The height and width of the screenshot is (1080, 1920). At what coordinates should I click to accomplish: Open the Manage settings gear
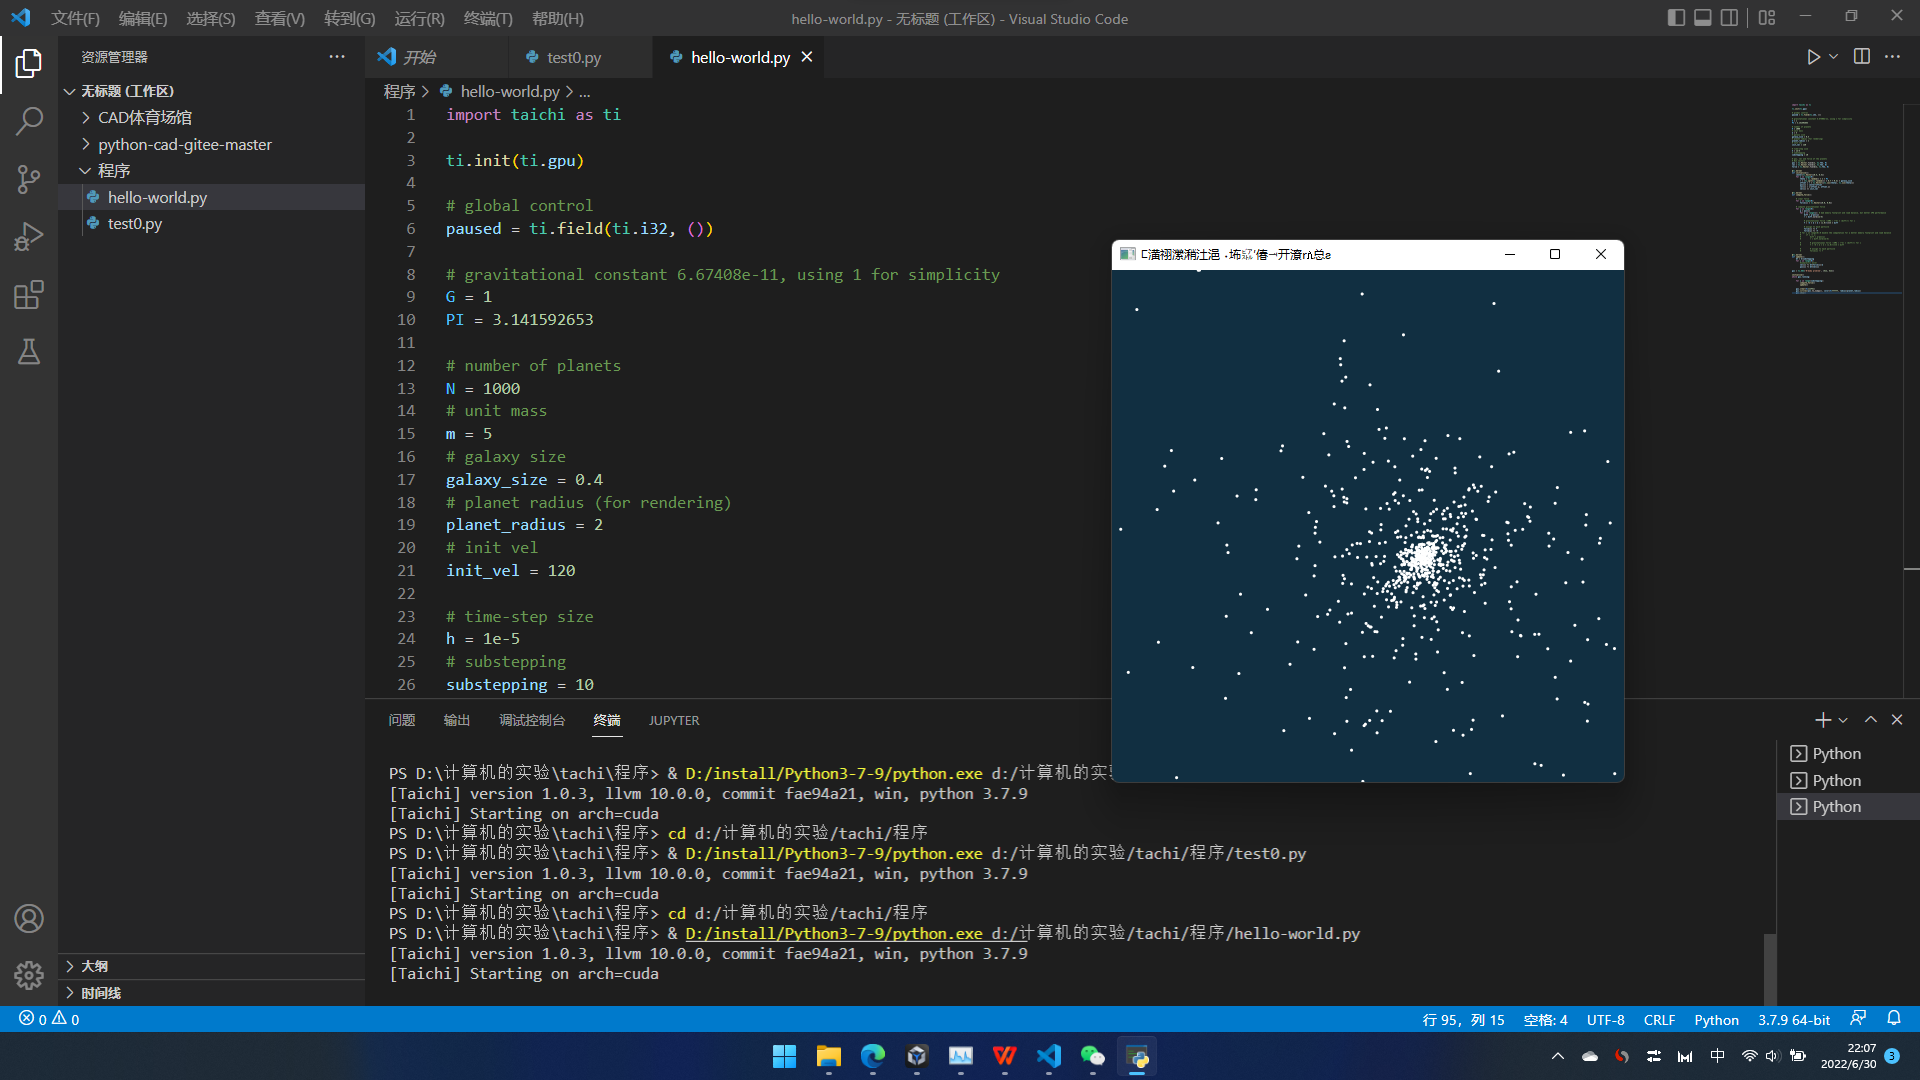pyautogui.click(x=29, y=975)
